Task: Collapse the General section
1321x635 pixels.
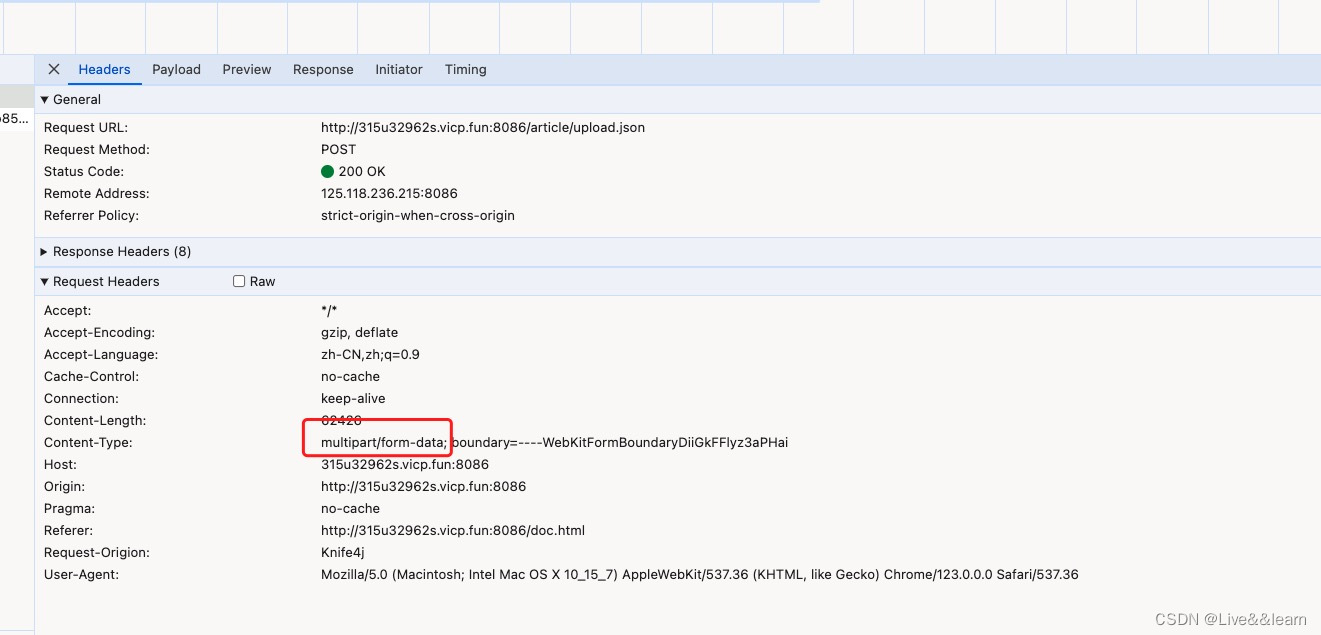Action: coord(71,99)
